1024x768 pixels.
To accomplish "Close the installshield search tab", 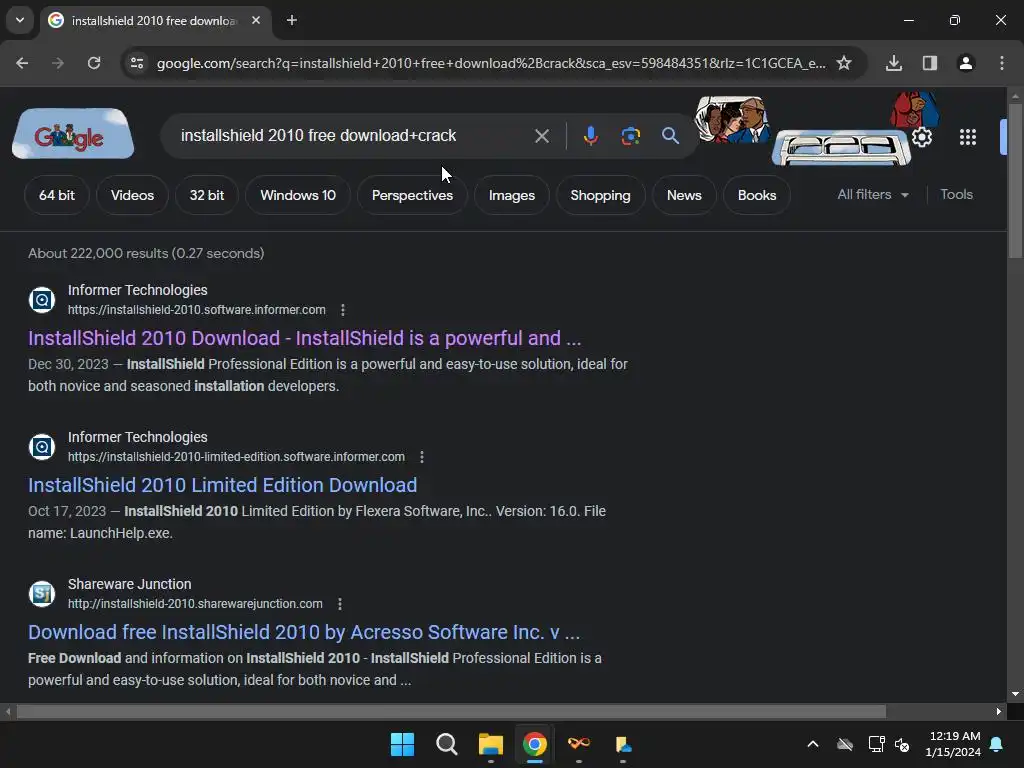I will point(256,20).
